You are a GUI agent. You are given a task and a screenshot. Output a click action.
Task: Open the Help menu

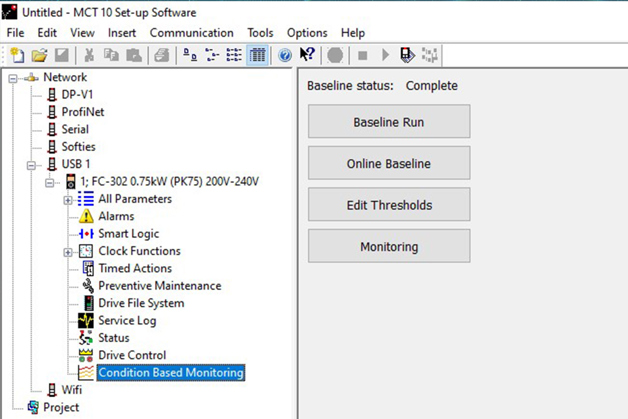click(x=353, y=33)
